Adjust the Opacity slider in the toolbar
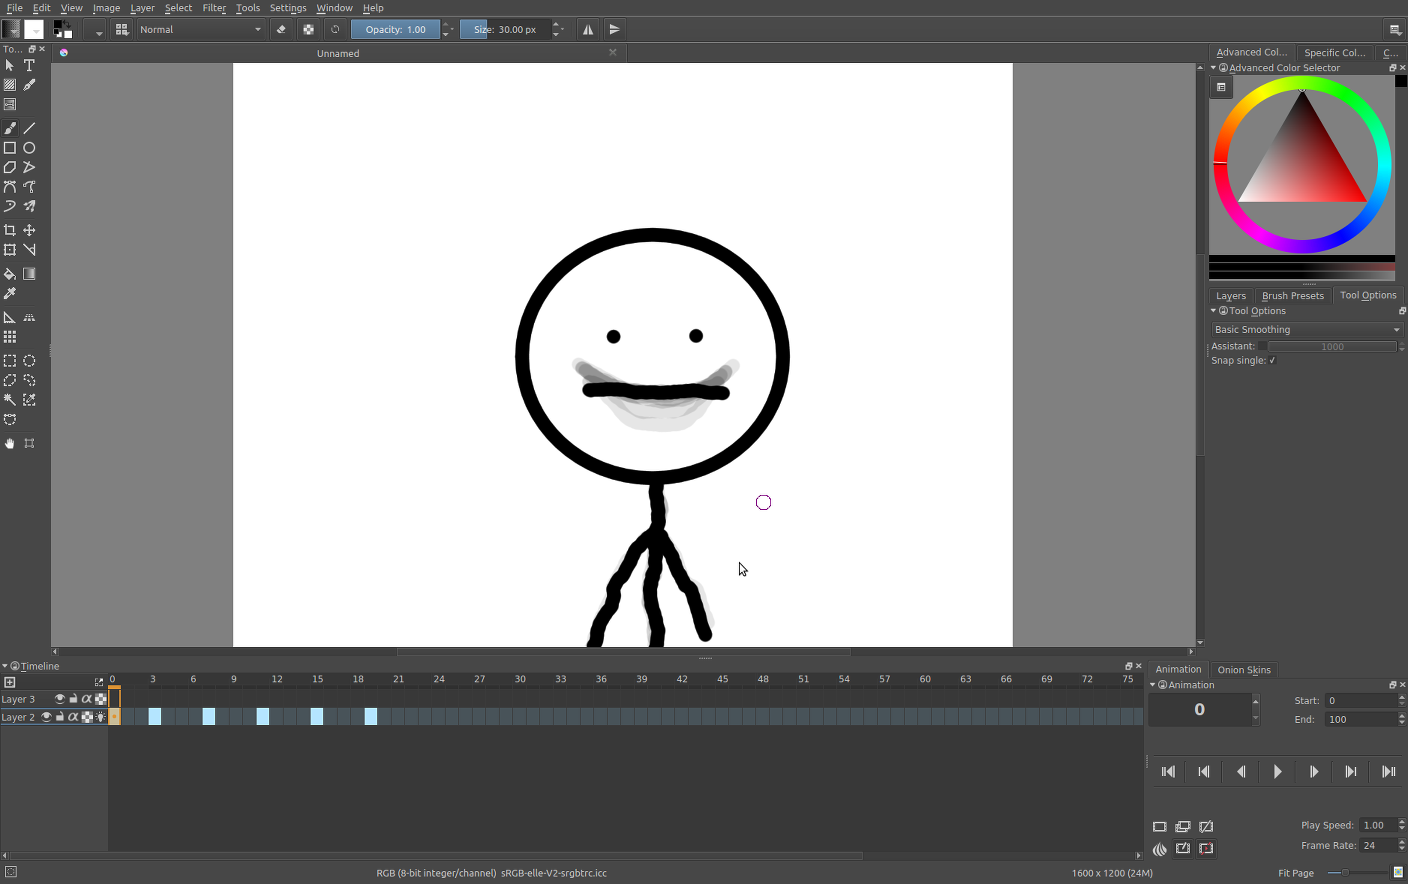The width and height of the screenshot is (1408, 884). pyautogui.click(x=395, y=30)
